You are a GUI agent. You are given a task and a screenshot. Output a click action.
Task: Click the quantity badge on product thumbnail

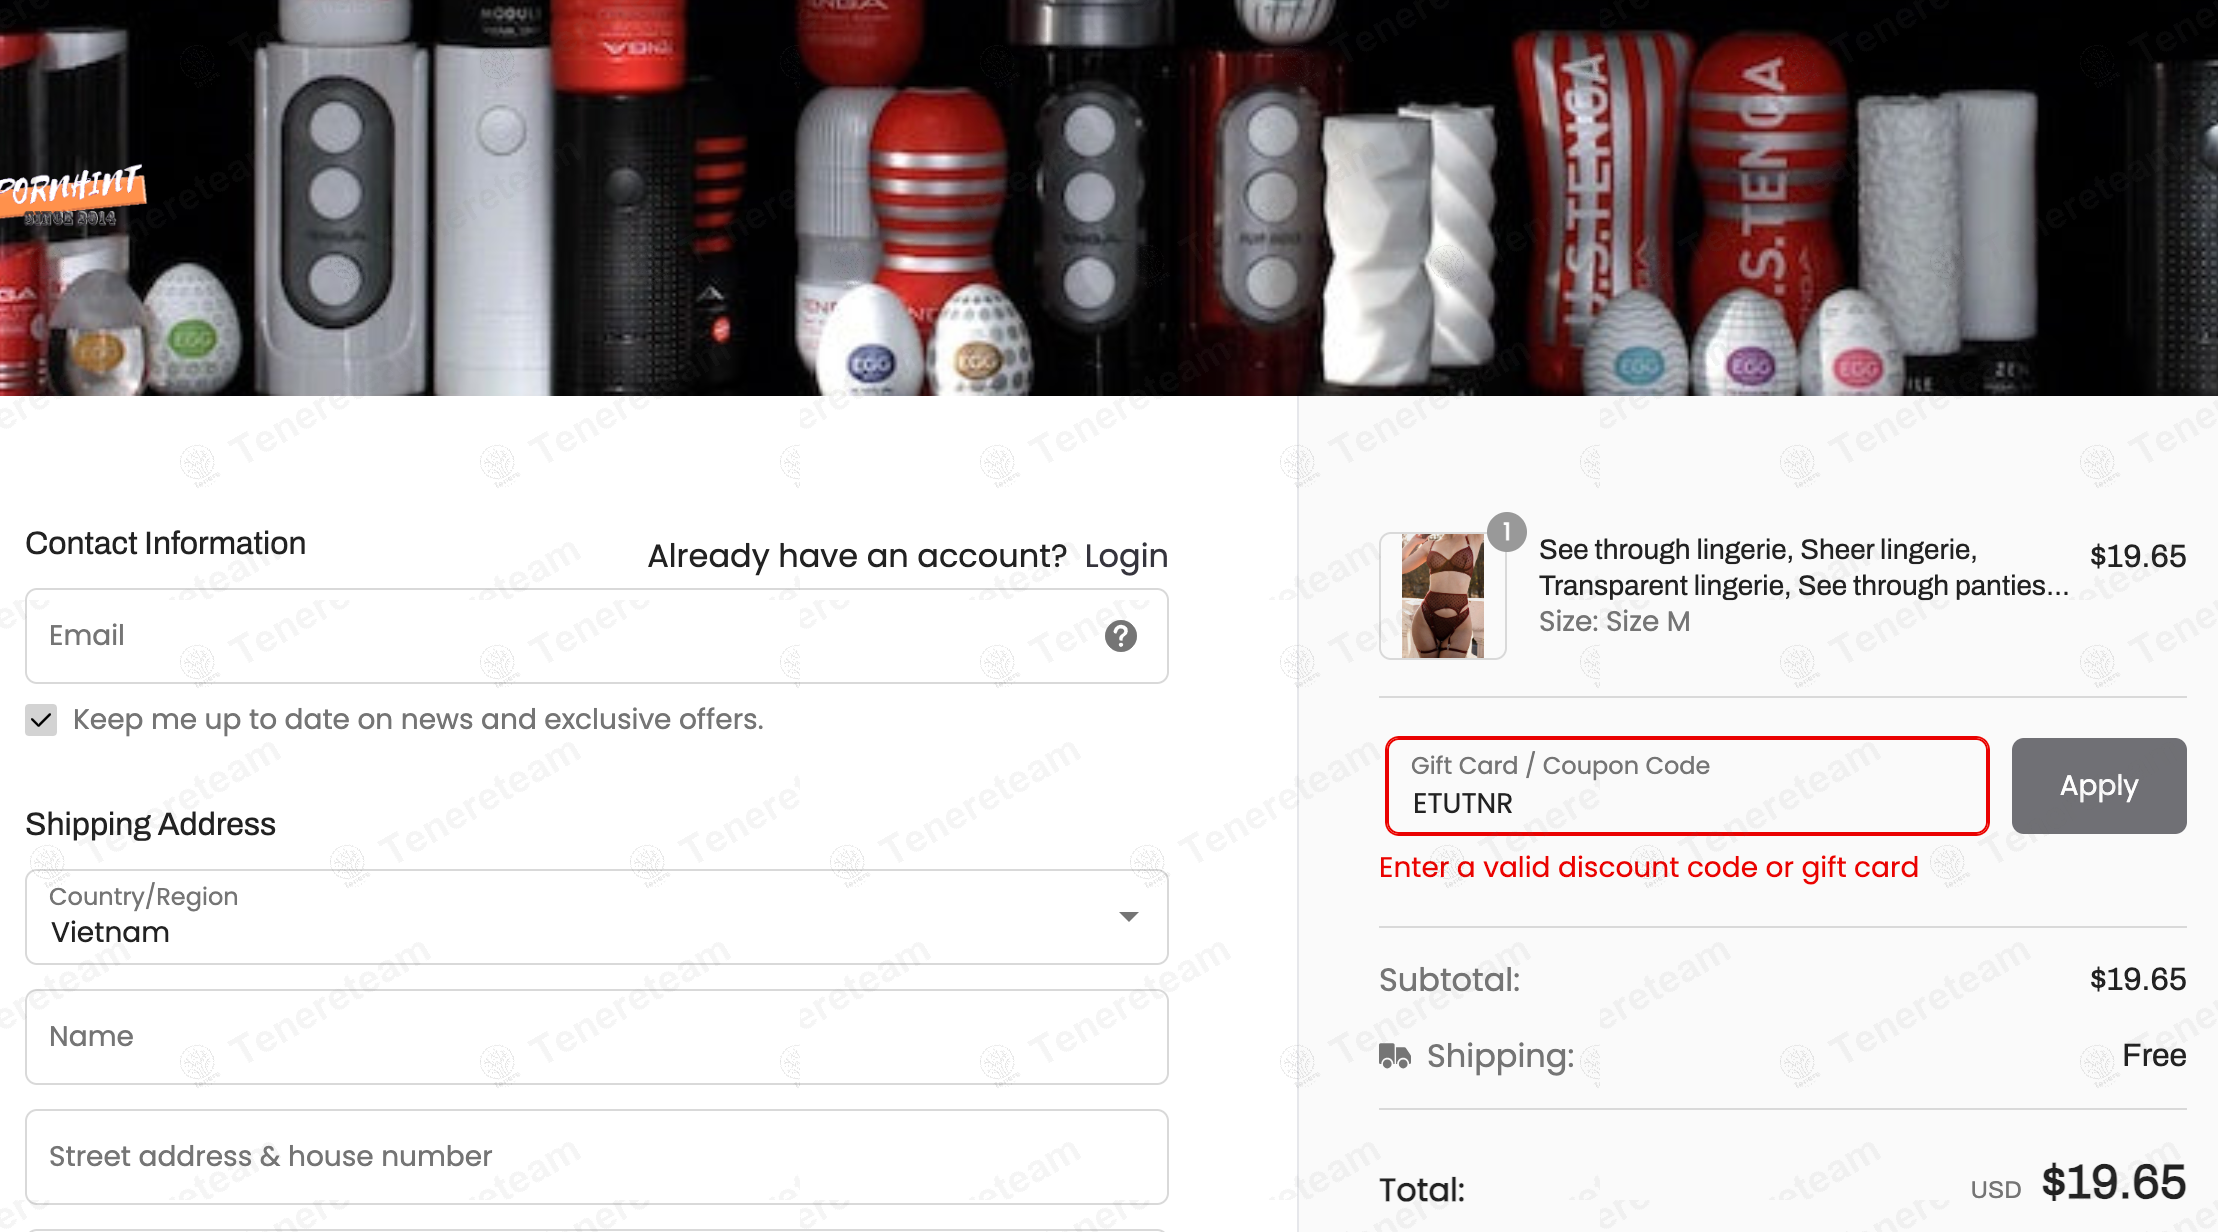(1506, 532)
